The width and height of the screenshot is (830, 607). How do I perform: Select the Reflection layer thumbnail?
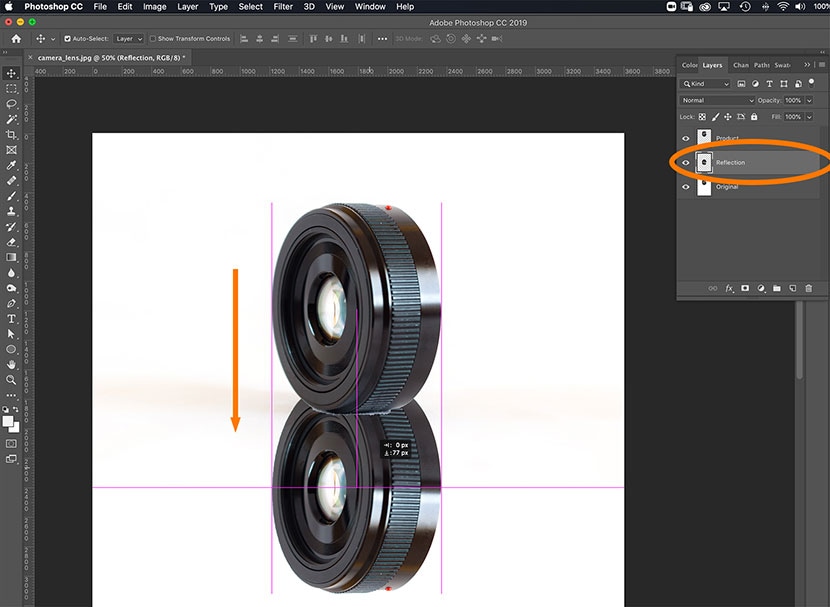704,162
